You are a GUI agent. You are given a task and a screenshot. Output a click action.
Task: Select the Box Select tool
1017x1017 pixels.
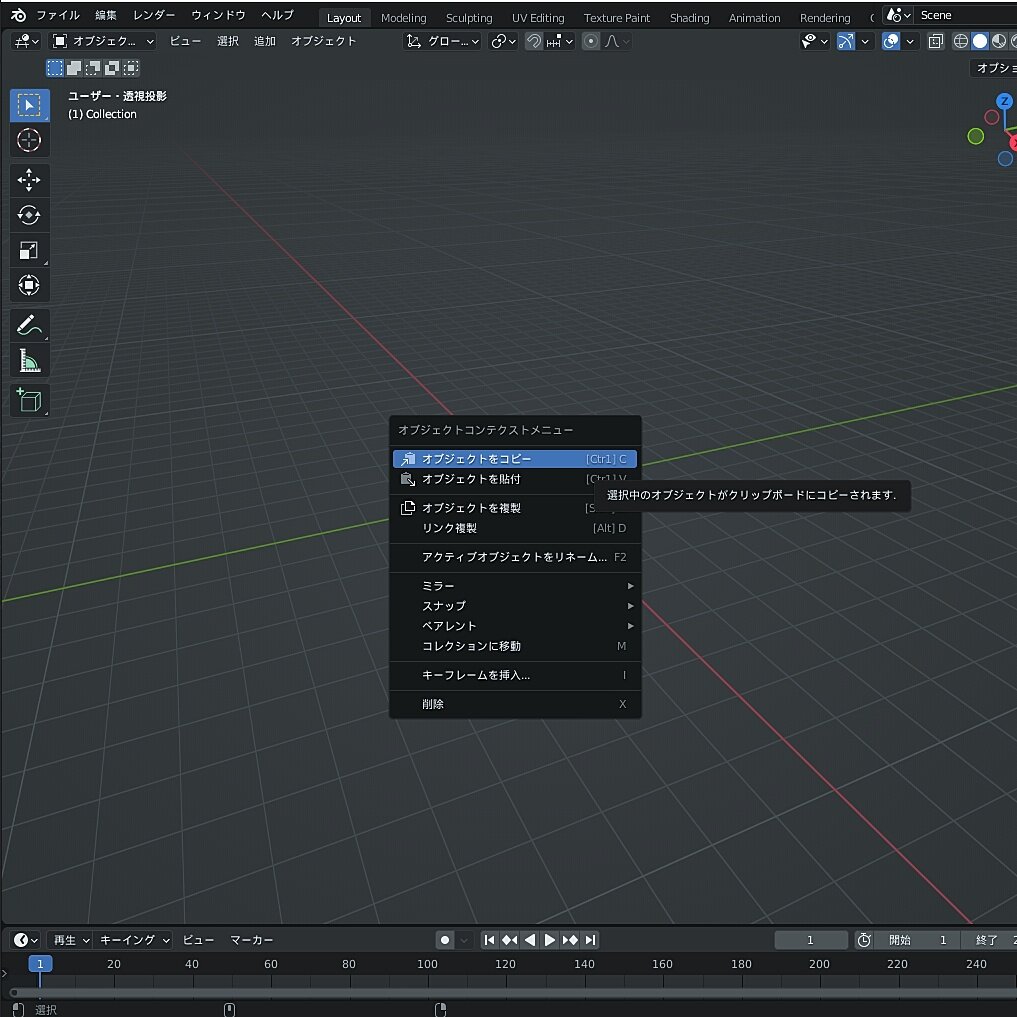tap(29, 105)
